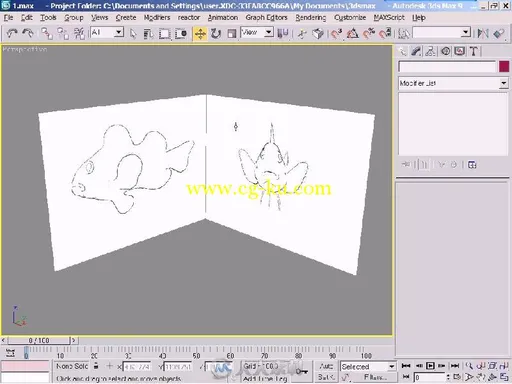Choose the Bind to Space Warp tool
Screen dimensions: 512x384
click(79, 33)
